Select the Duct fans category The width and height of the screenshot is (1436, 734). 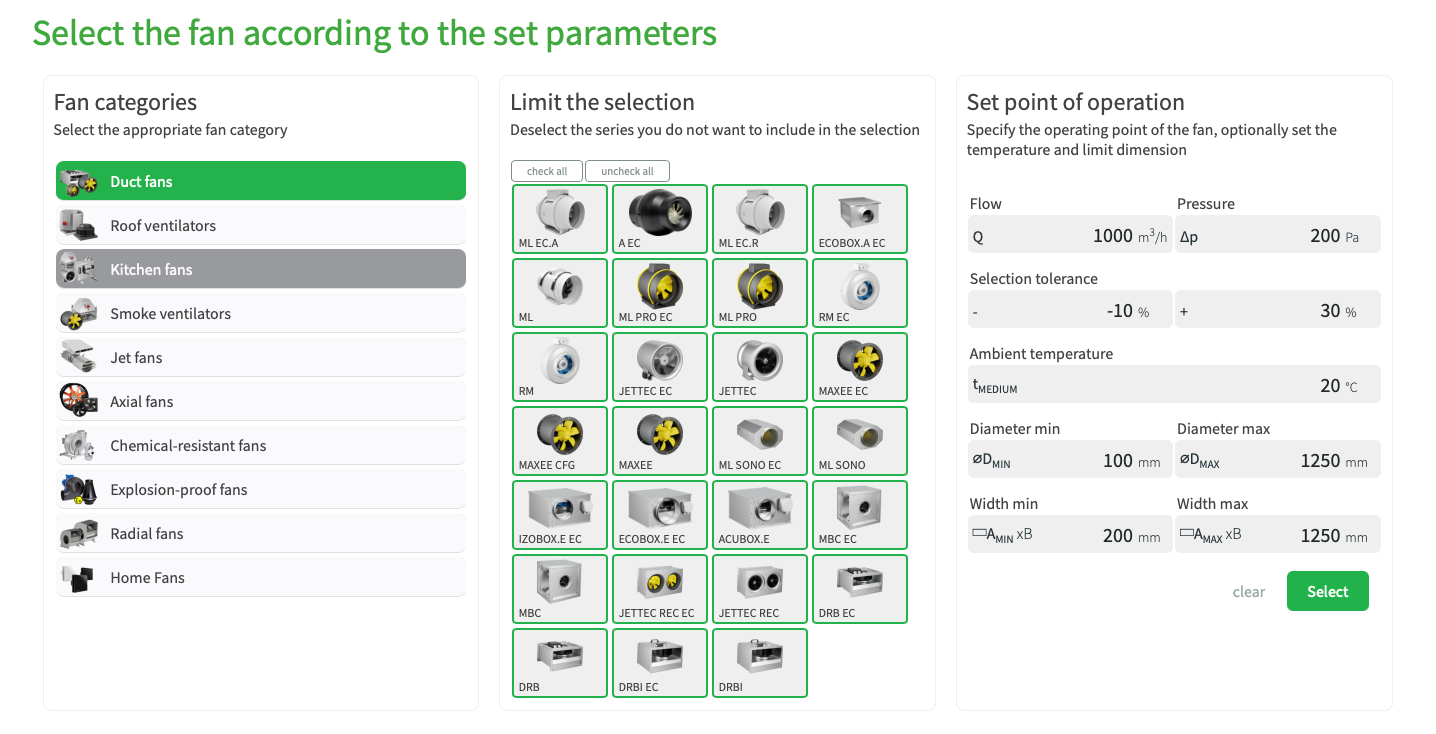(x=261, y=181)
